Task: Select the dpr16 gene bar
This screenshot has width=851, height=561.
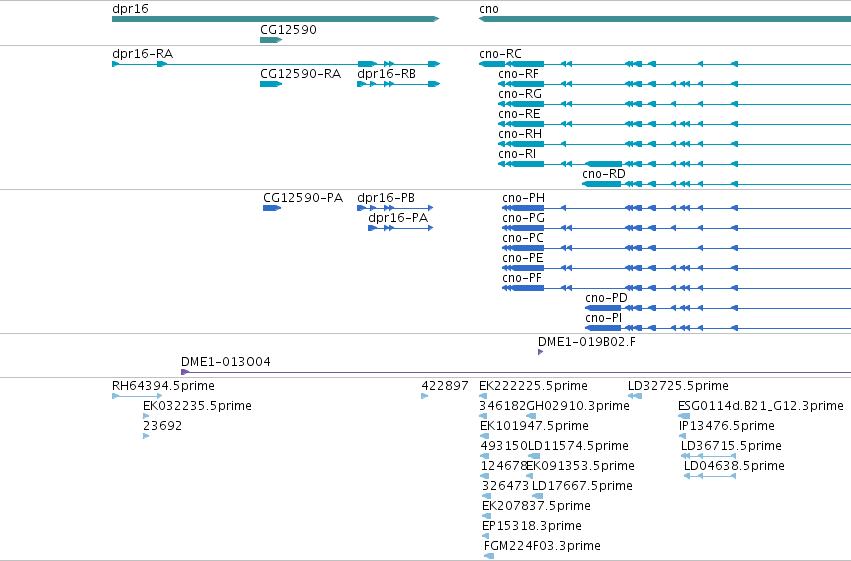Action: [275, 19]
